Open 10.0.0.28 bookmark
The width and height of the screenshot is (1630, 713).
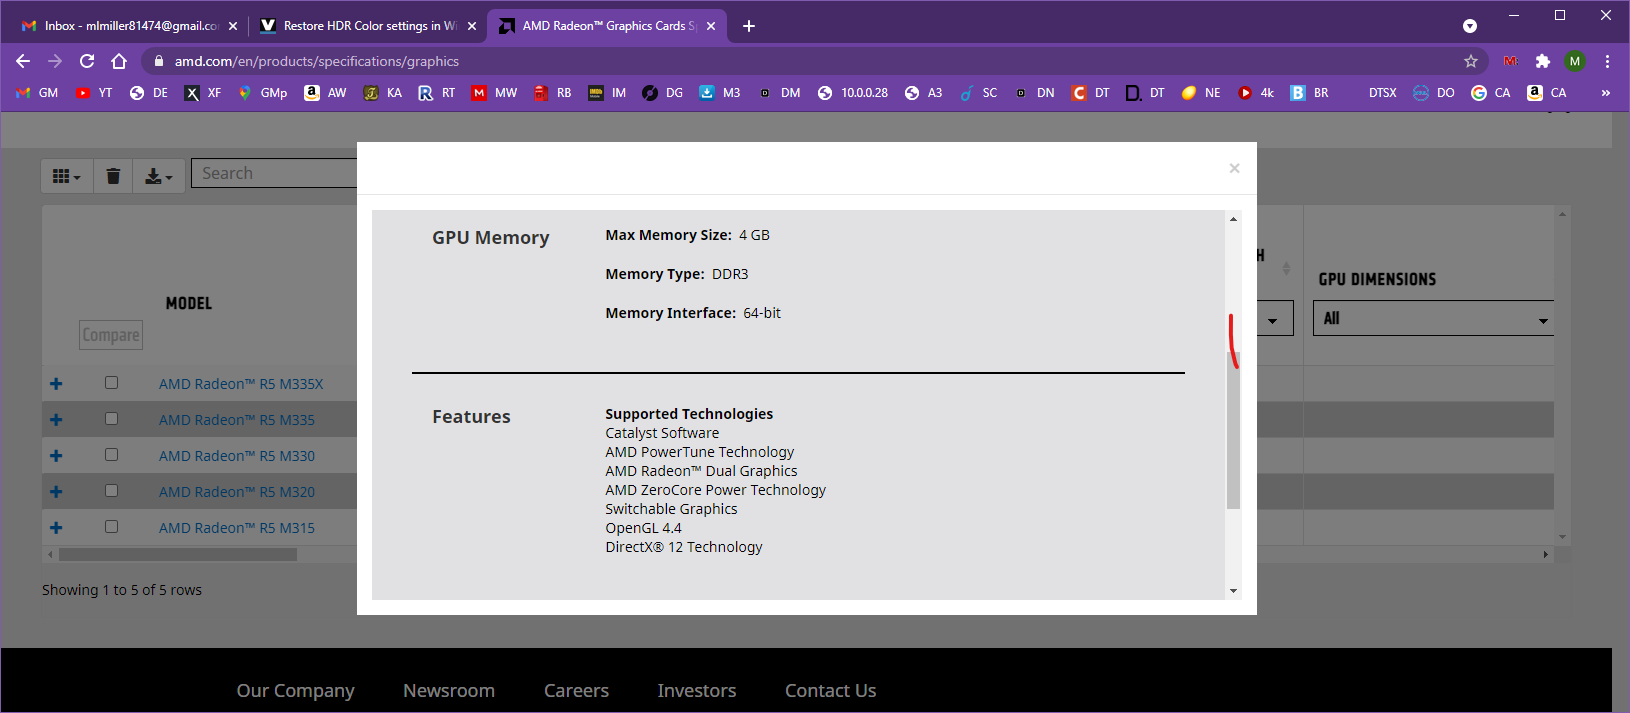[x=853, y=93]
